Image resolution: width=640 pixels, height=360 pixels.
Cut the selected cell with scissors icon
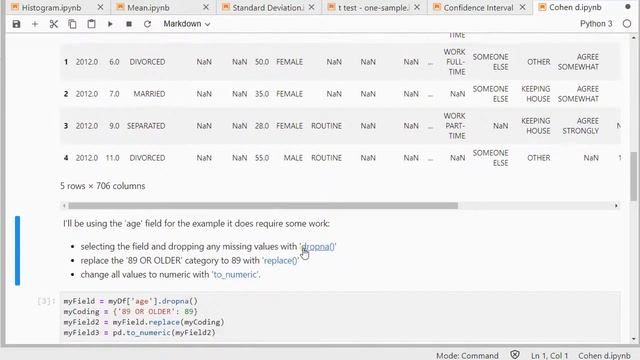click(53, 24)
